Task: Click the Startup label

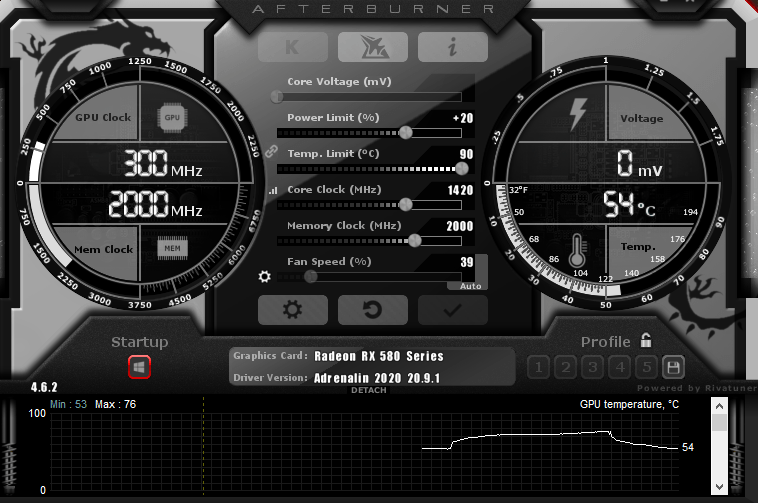Action: pos(140,342)
